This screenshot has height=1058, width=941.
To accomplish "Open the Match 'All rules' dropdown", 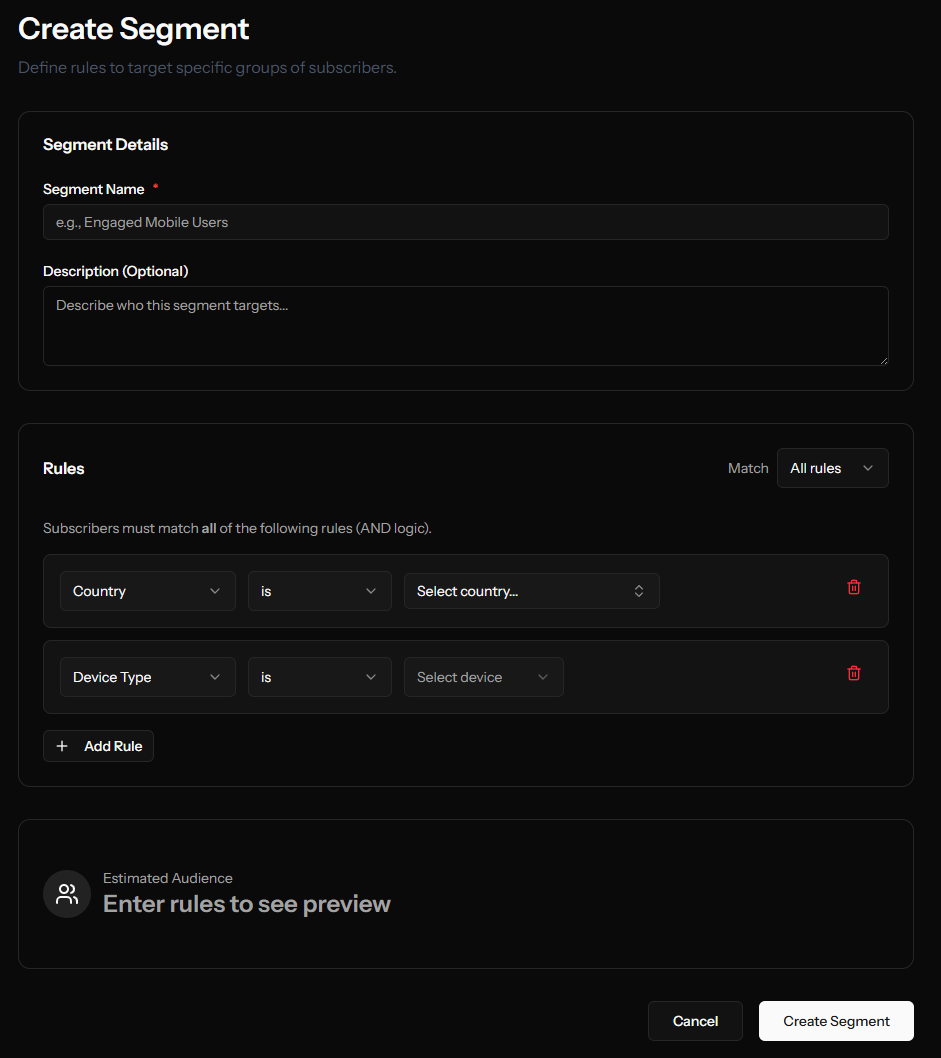I will click(832, 468).
